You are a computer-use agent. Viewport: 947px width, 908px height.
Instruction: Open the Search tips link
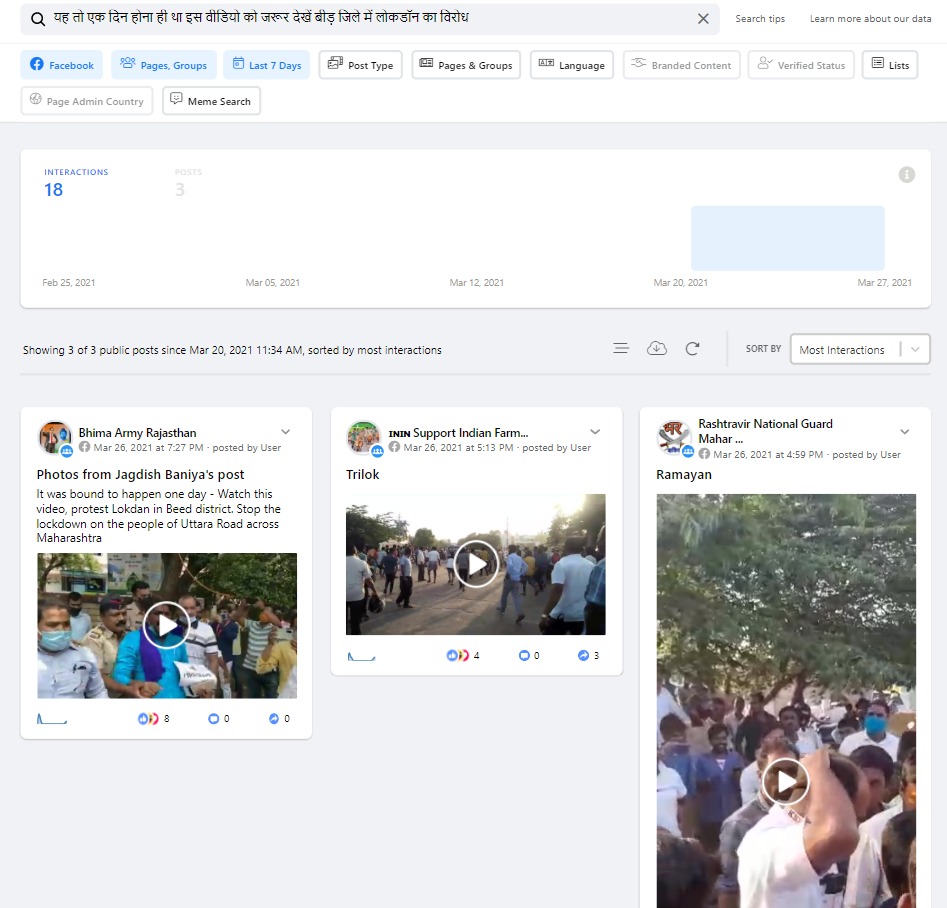(760, 19)
